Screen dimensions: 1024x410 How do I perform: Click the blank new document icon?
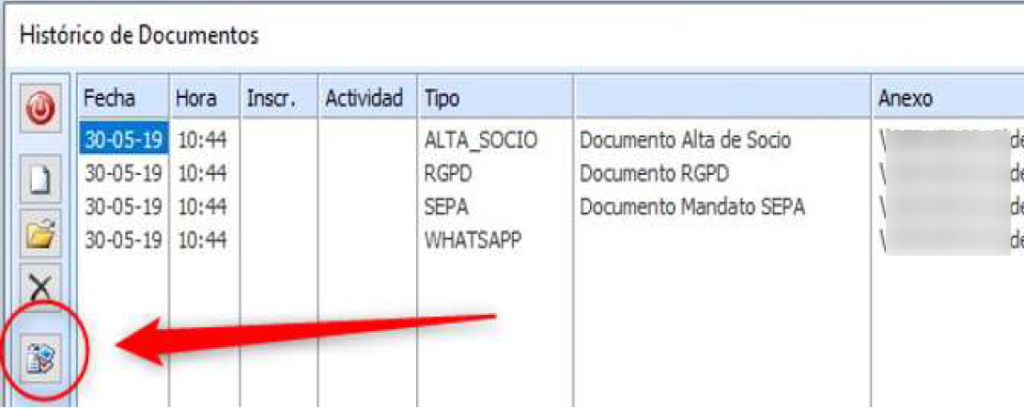(x=40, y=181)
